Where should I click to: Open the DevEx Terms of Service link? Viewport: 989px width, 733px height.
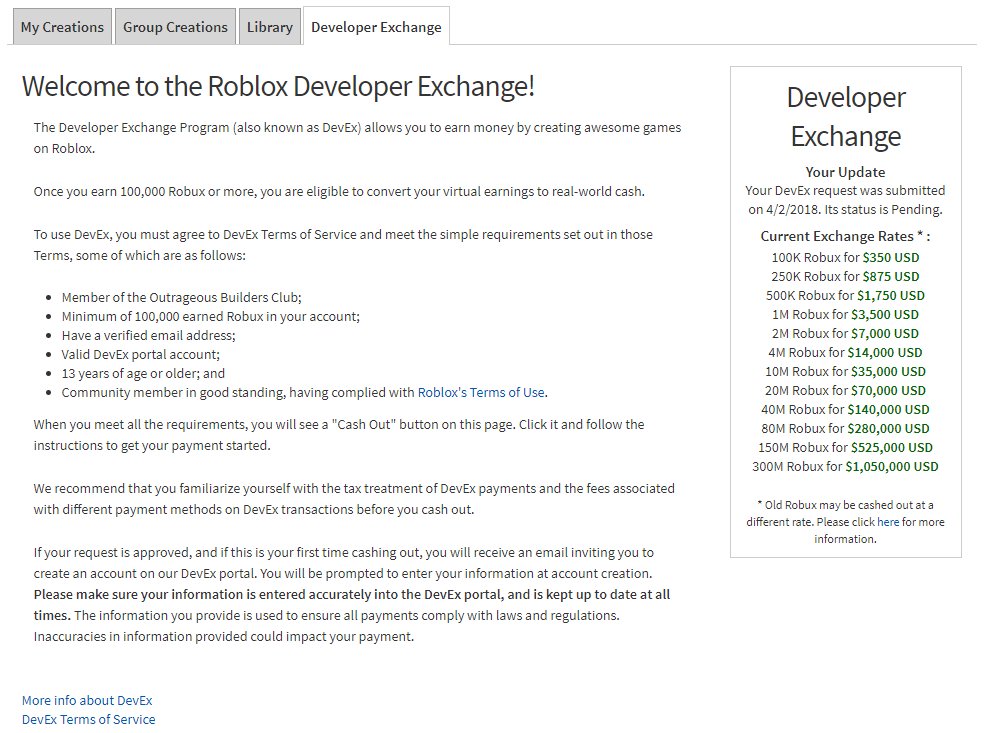88,719
